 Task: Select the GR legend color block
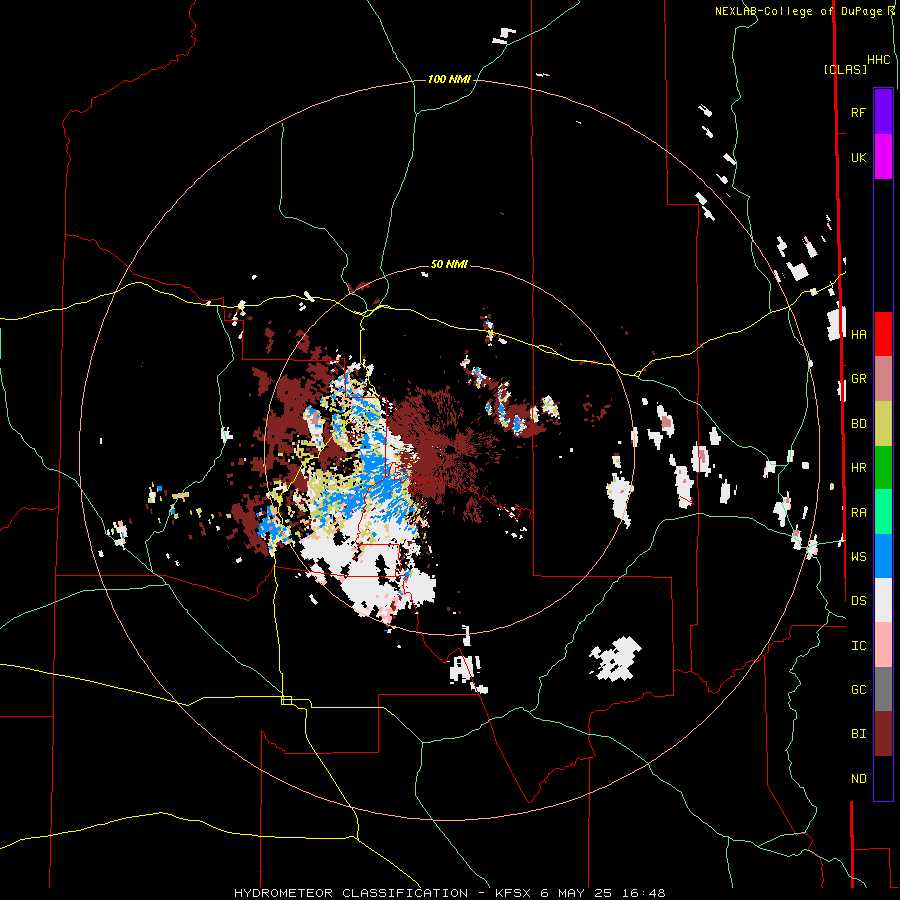point(883,379)
